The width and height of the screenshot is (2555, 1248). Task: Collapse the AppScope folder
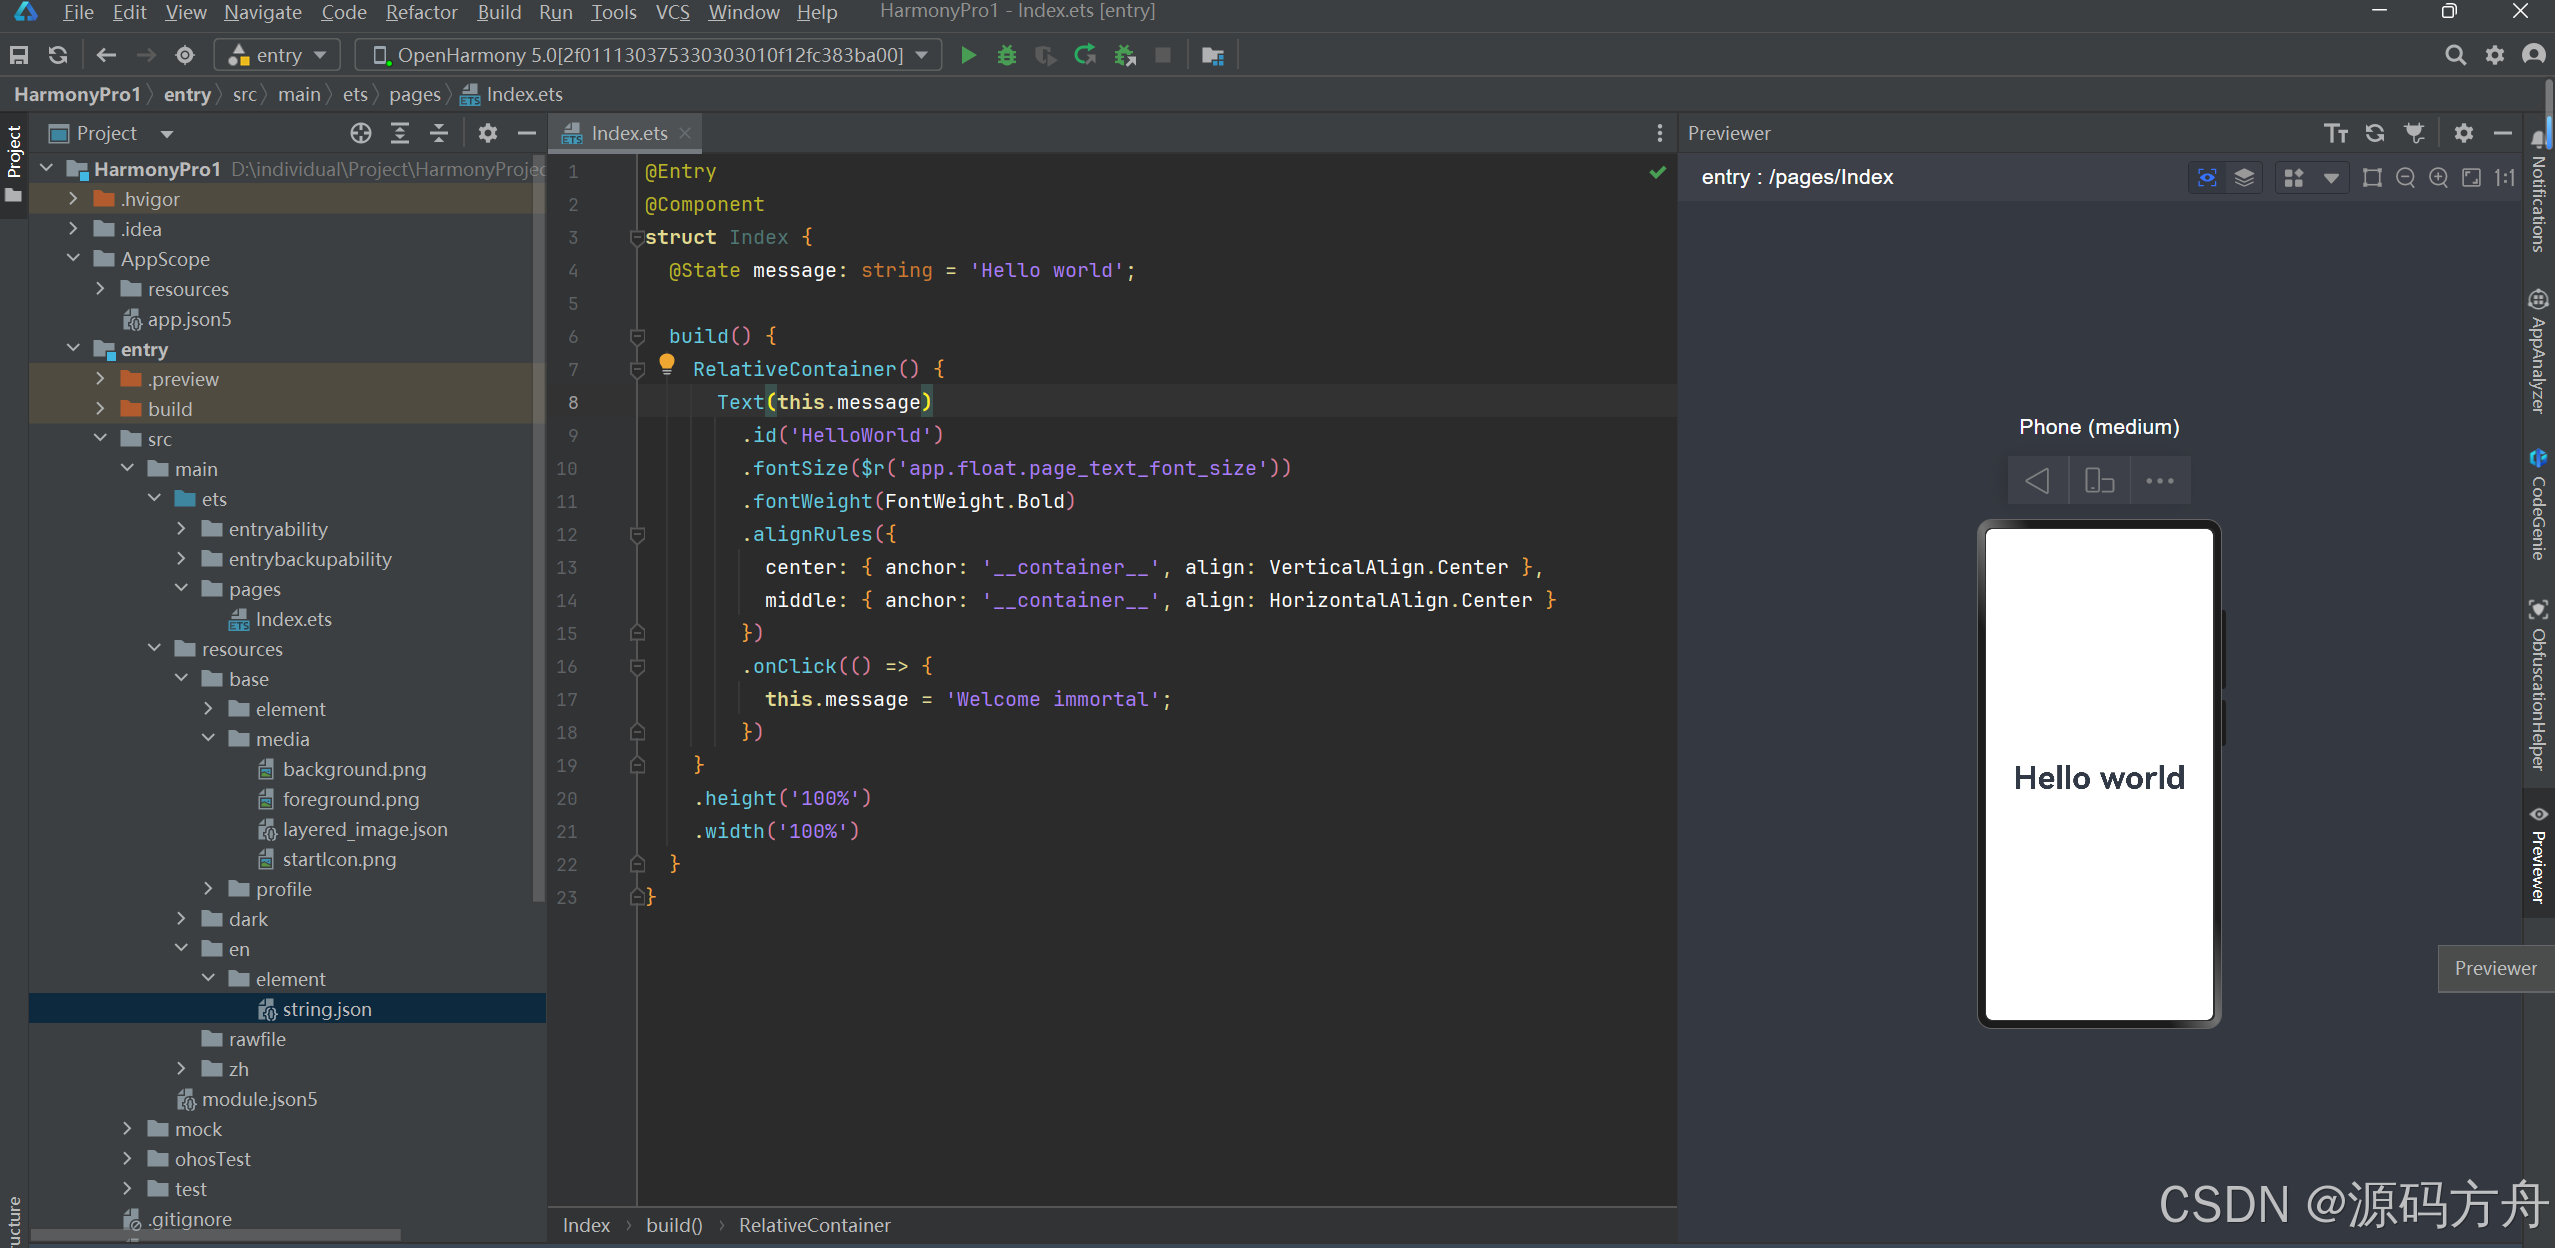click(x=73, y=259)
